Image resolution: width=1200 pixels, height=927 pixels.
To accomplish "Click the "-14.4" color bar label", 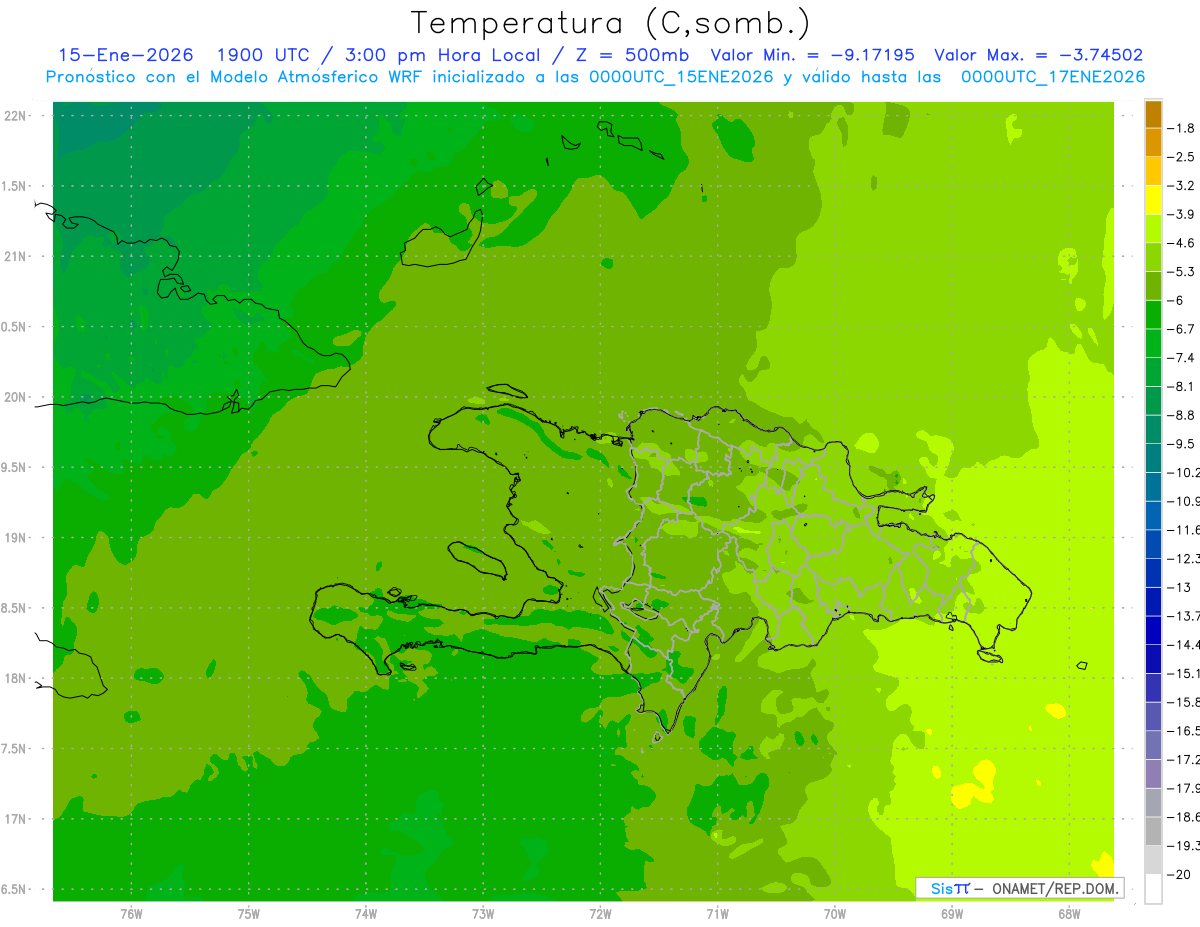I will pyautogui.click(x=1183, y=644).
